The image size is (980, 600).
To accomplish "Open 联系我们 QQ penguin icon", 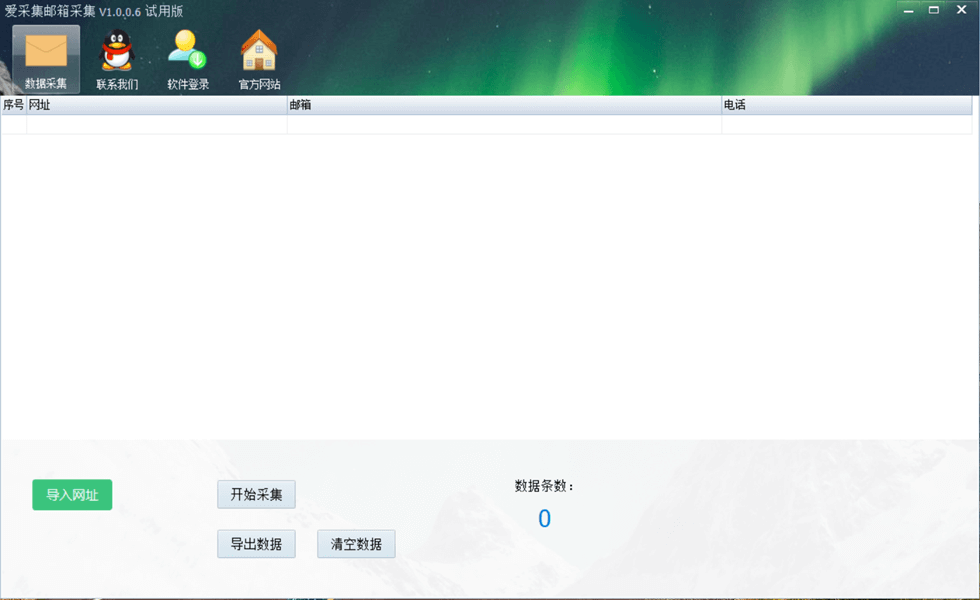I will 117,59.
